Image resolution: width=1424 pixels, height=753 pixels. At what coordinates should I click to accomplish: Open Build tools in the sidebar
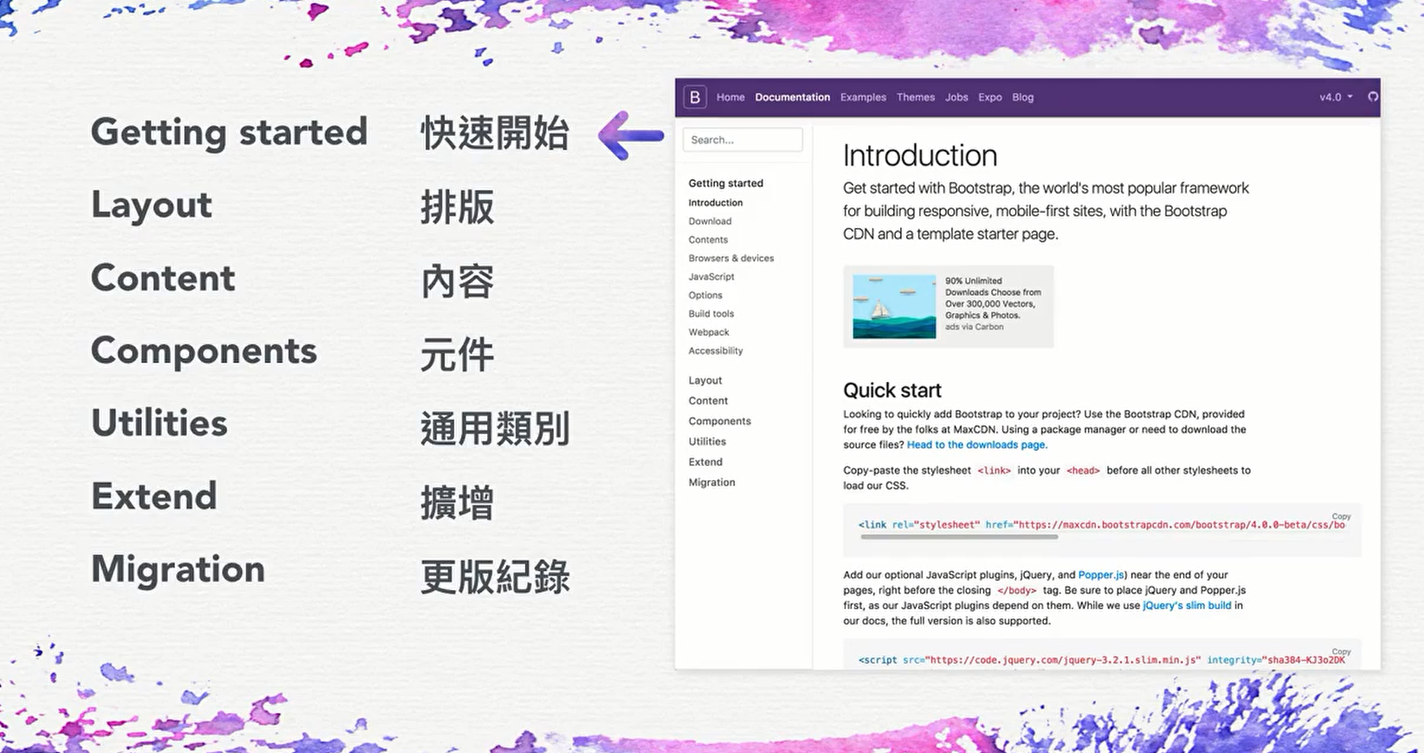point(711,314)
